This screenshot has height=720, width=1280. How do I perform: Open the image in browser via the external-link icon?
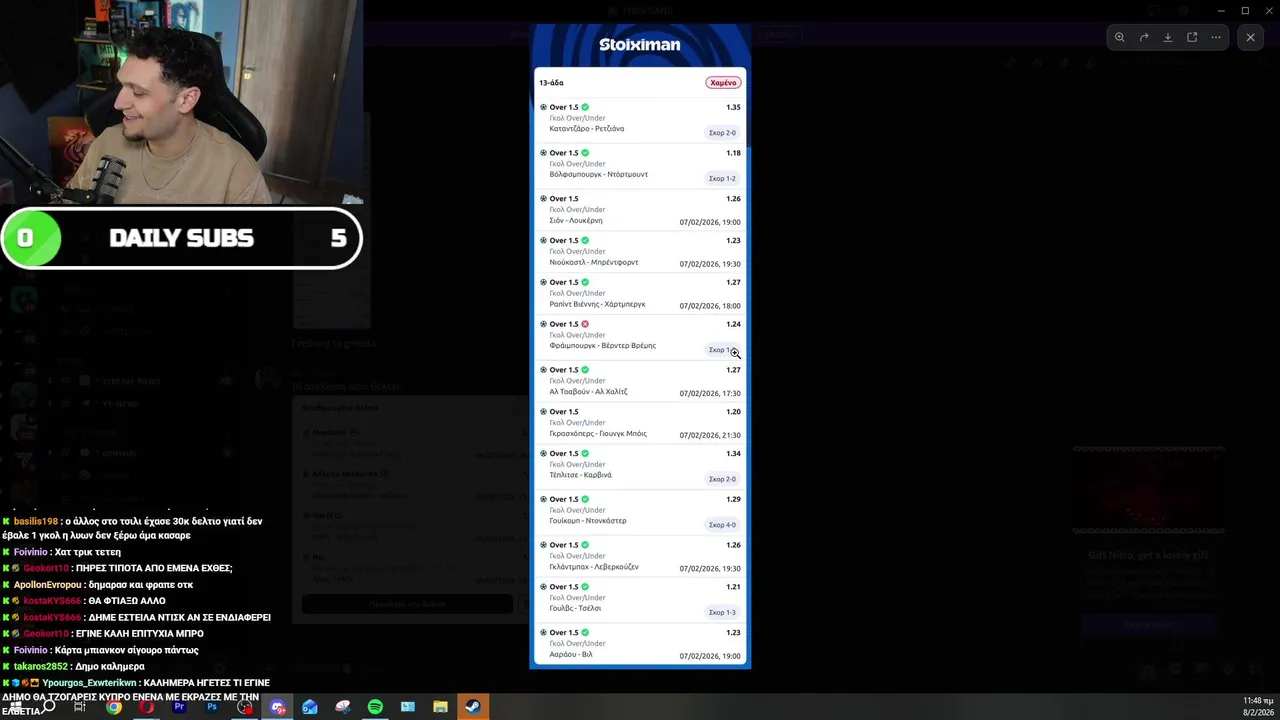point(1192,37)
